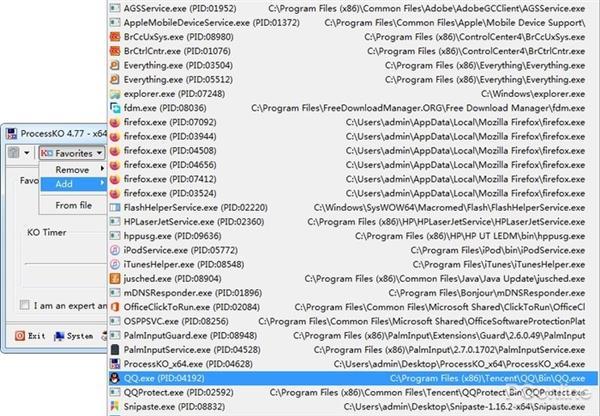Click the Exit button
Screen dimensions: 600x416
coord(30,336)
